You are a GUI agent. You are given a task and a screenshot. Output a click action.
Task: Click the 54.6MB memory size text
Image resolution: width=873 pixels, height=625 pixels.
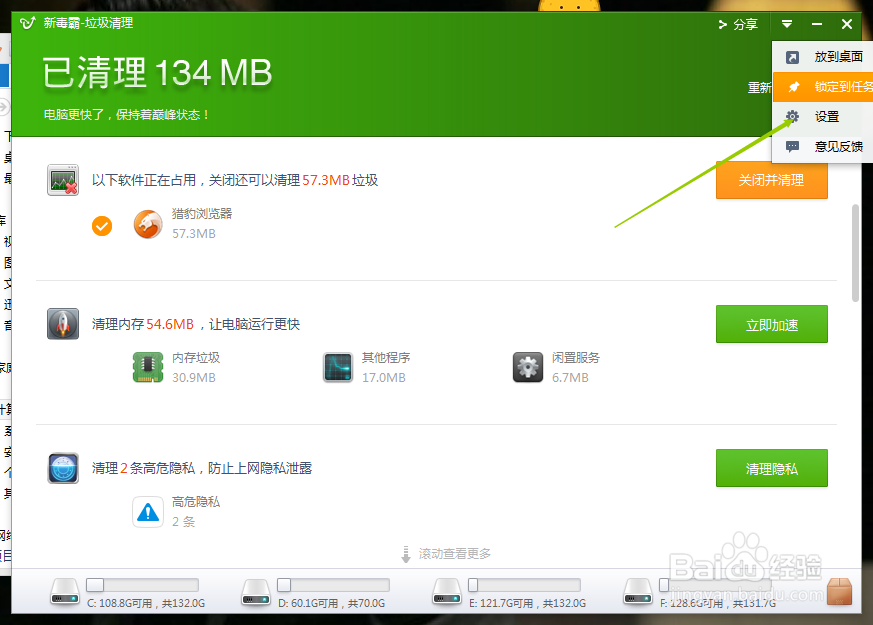pyautogui.click(x=170, y=324)
